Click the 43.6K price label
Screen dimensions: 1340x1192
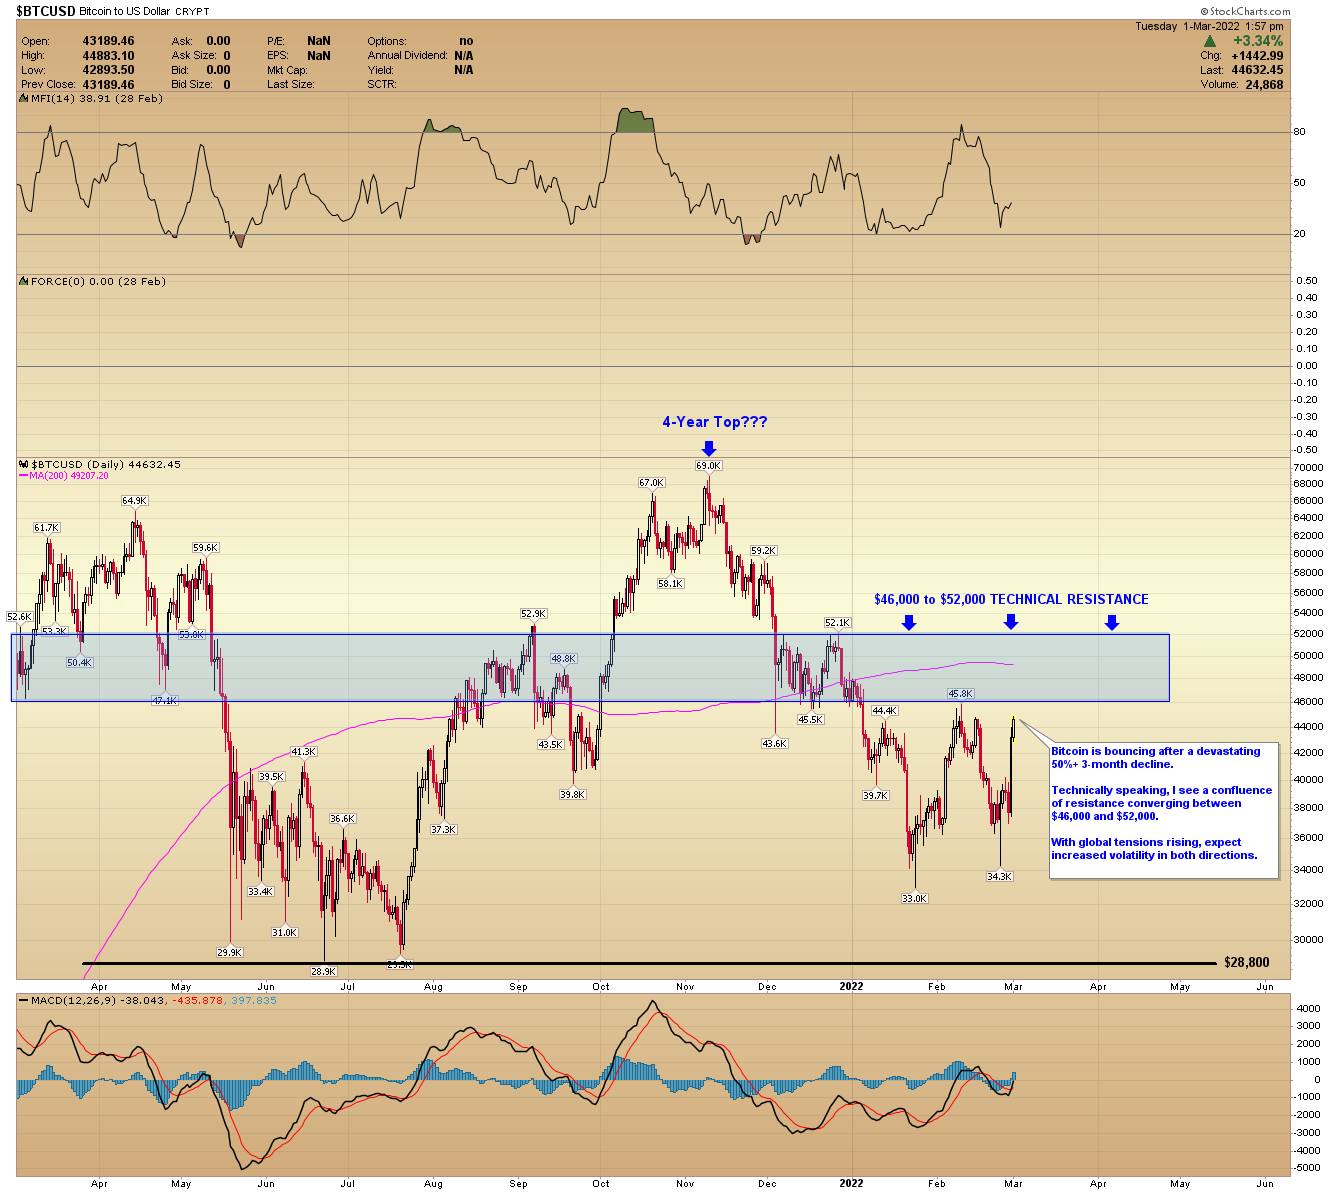point(774,743)
